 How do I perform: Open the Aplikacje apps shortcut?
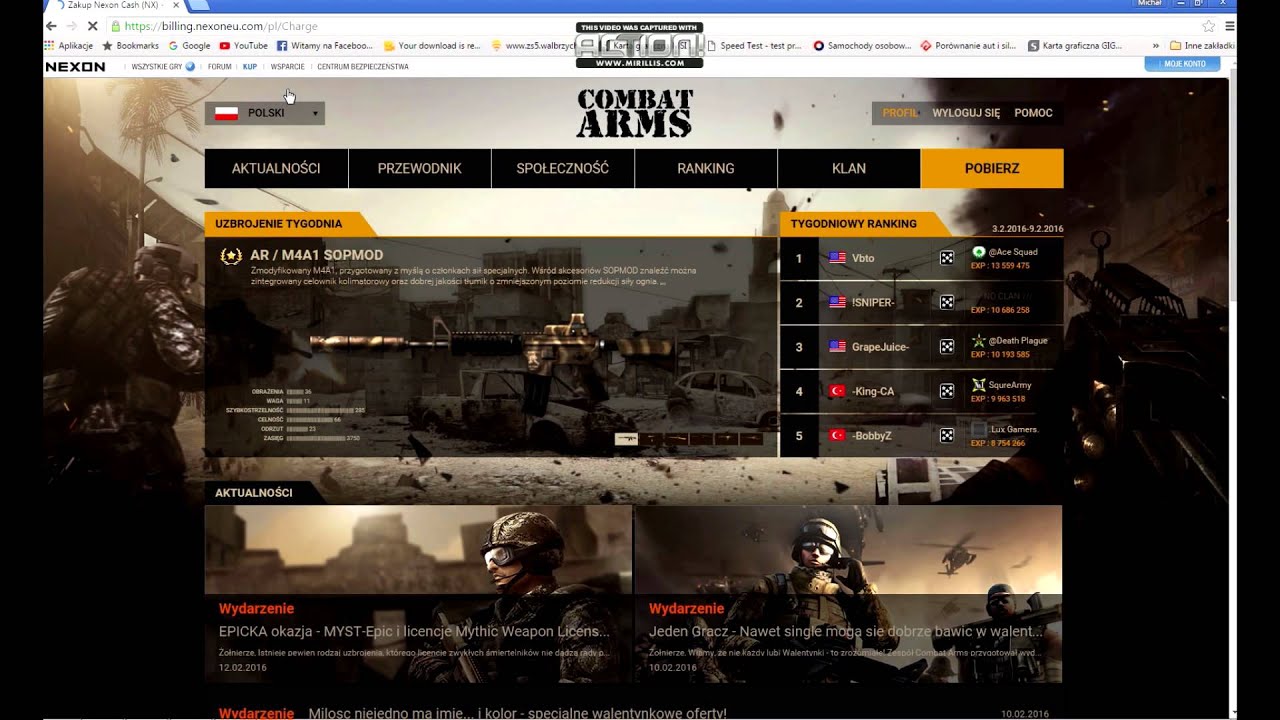[69, 45]
